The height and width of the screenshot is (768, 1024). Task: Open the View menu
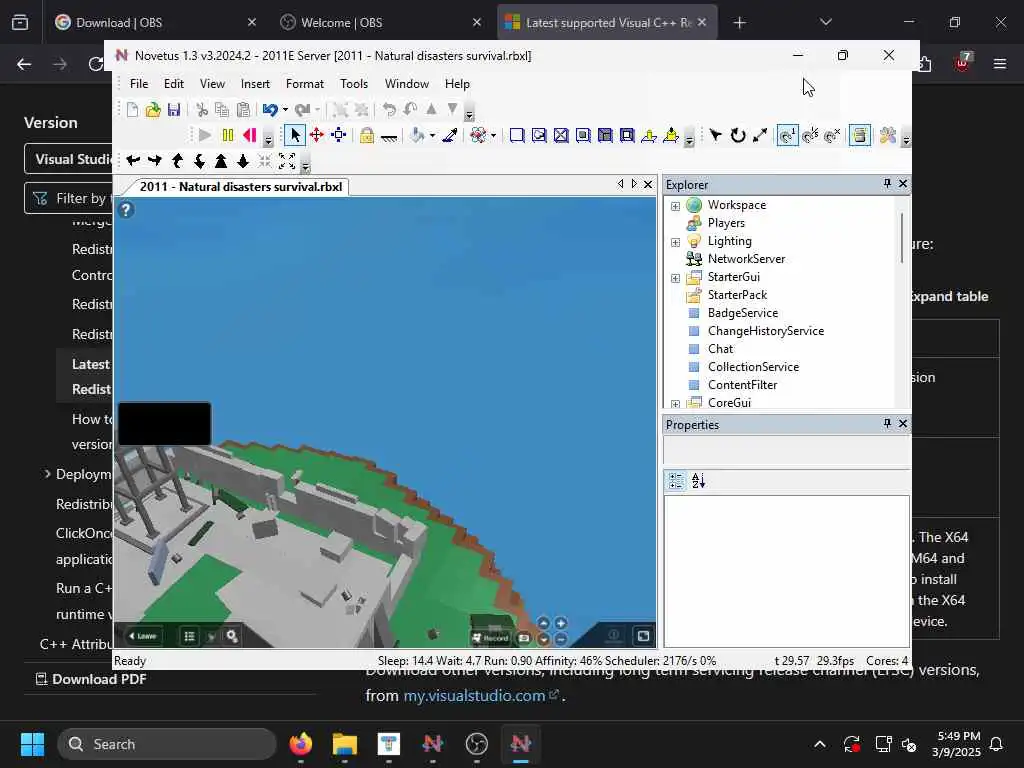[x=212, y=84]
